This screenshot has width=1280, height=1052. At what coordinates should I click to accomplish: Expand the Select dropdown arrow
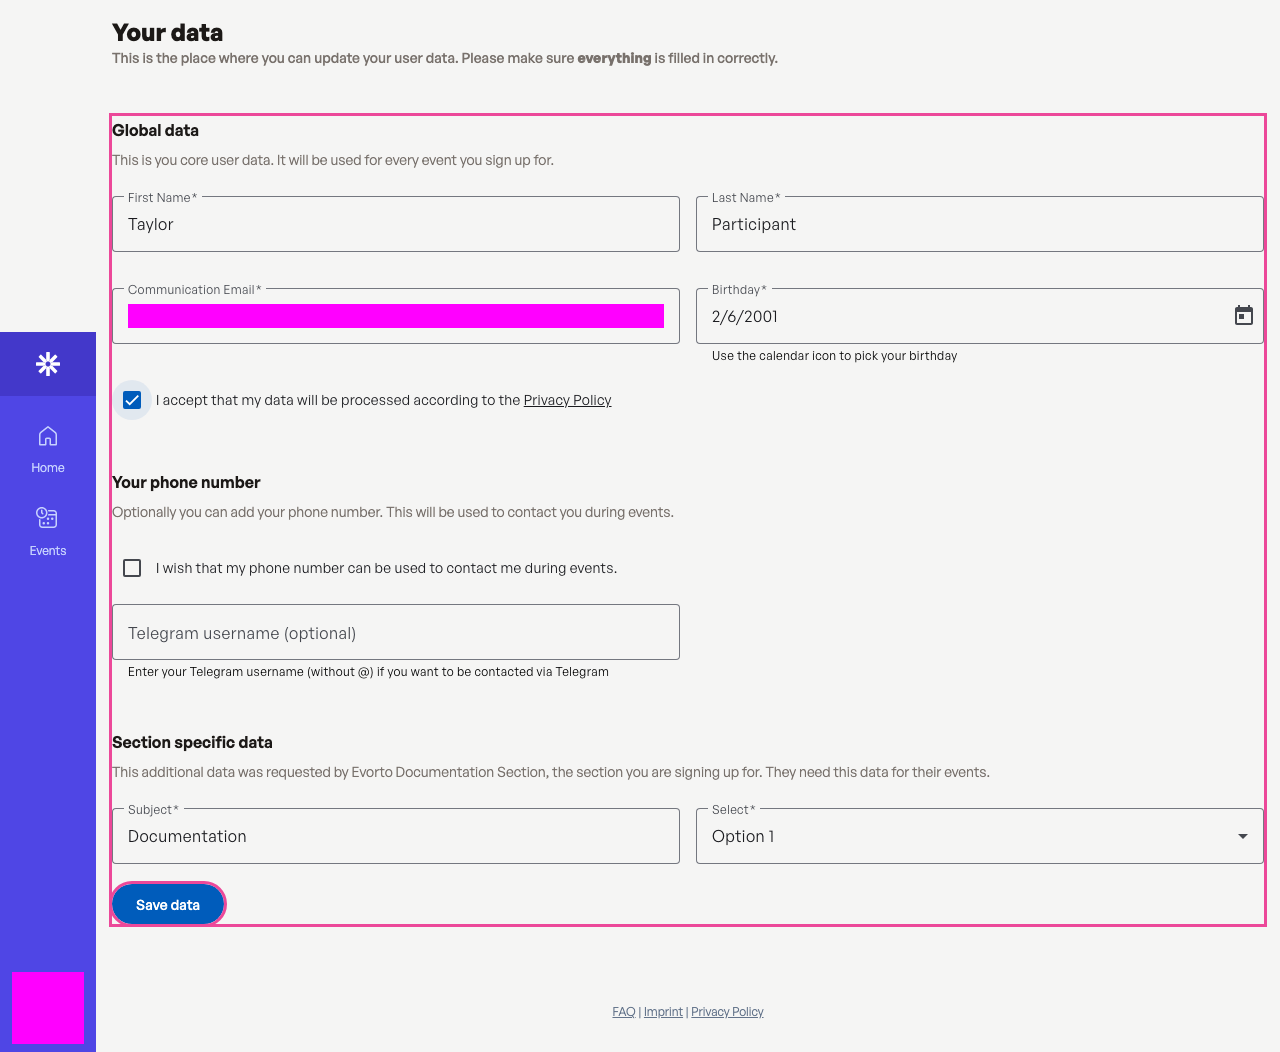pos(1243,836)
